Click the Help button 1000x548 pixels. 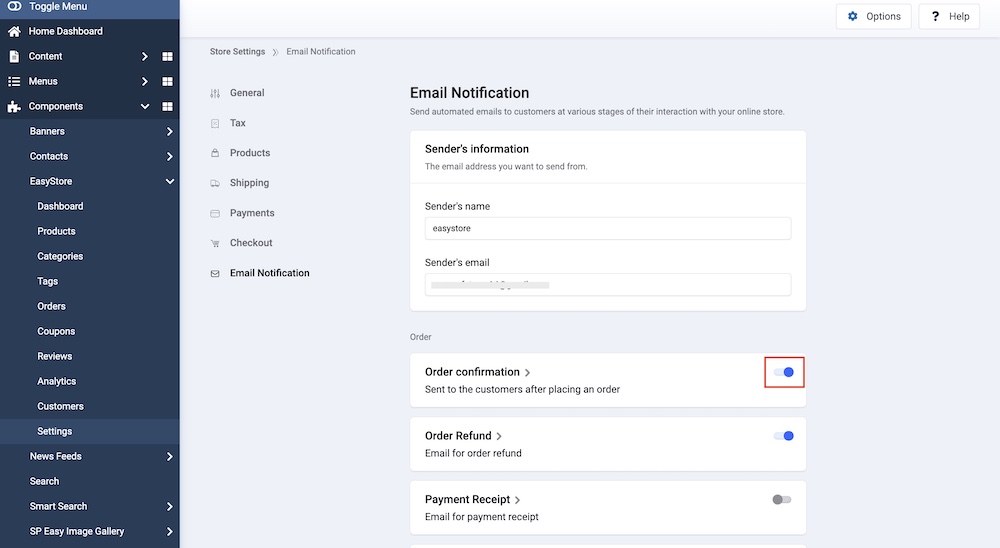point(949,16)
